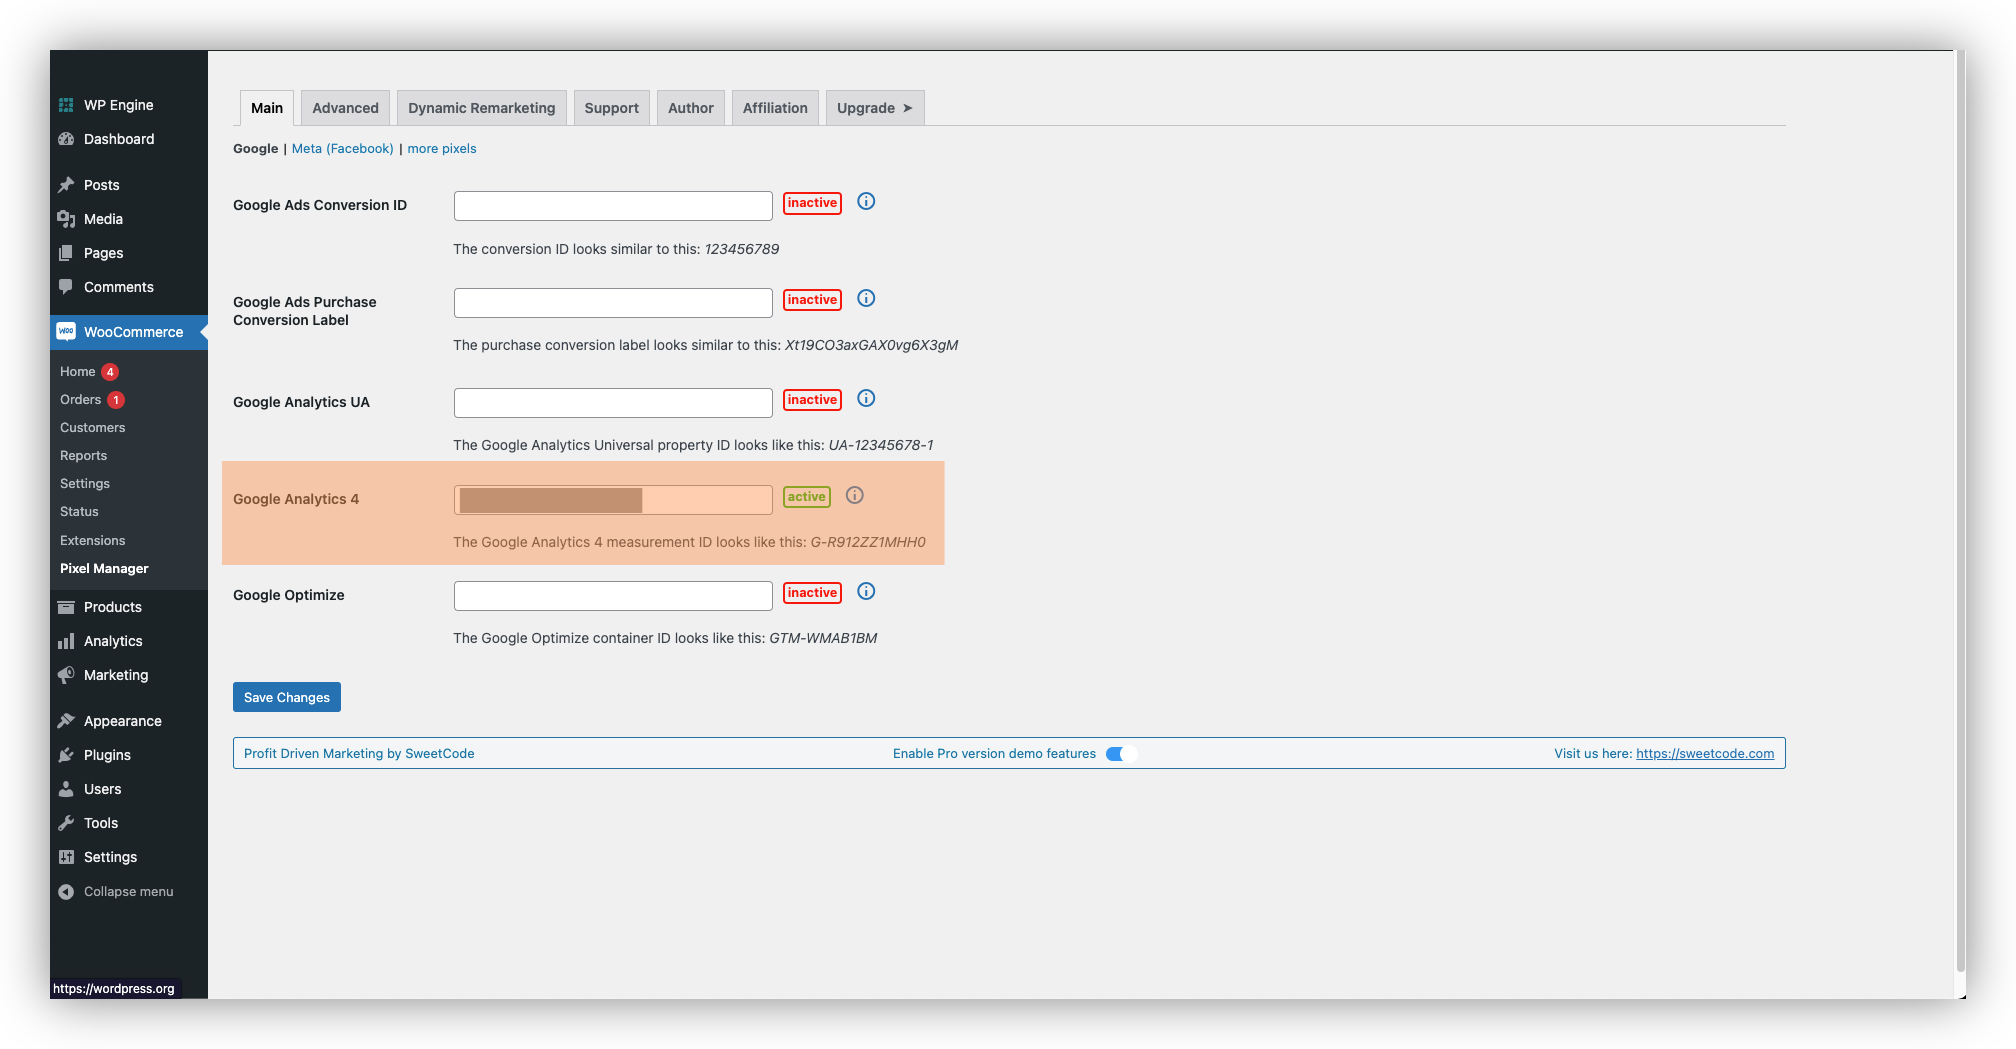Screen dimensions: 2016x1049
Task: Click the Users person icon
Action: point(66,789)
